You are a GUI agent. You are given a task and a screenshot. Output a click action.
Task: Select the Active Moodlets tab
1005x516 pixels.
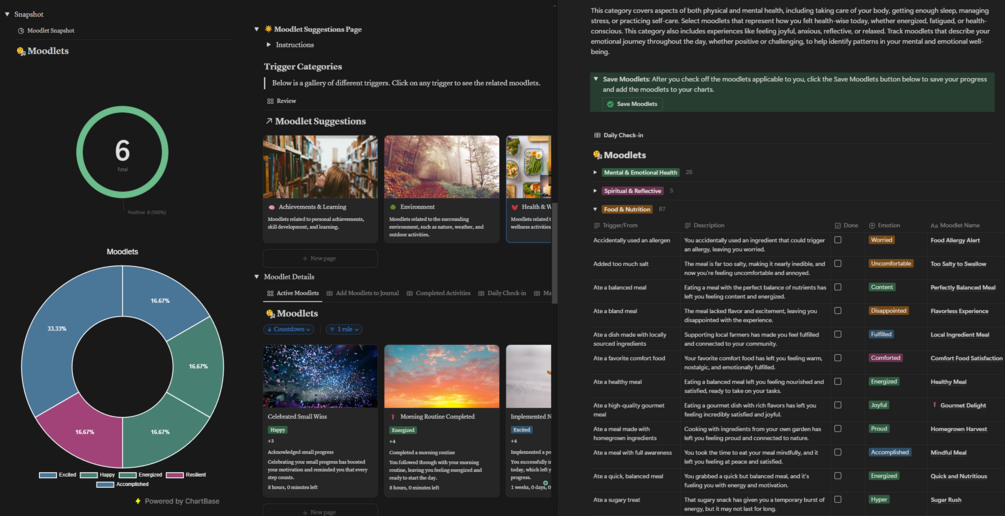(x=292, y=293)
